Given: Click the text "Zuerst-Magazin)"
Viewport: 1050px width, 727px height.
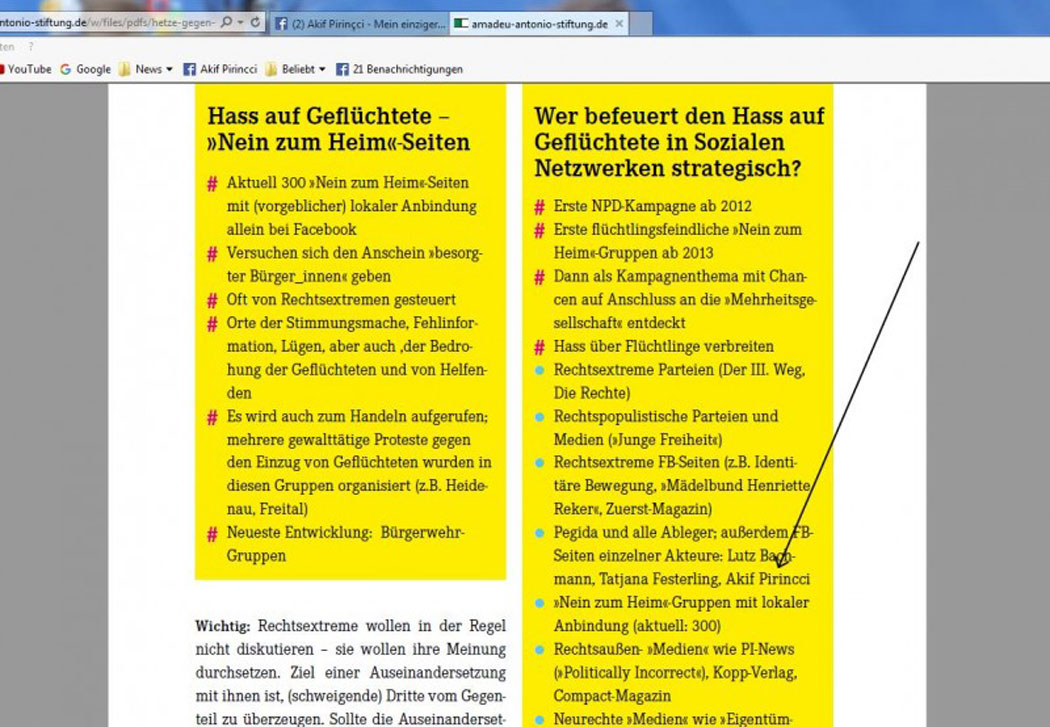Looking at the screenshot, I should click(x=660, y=509).
